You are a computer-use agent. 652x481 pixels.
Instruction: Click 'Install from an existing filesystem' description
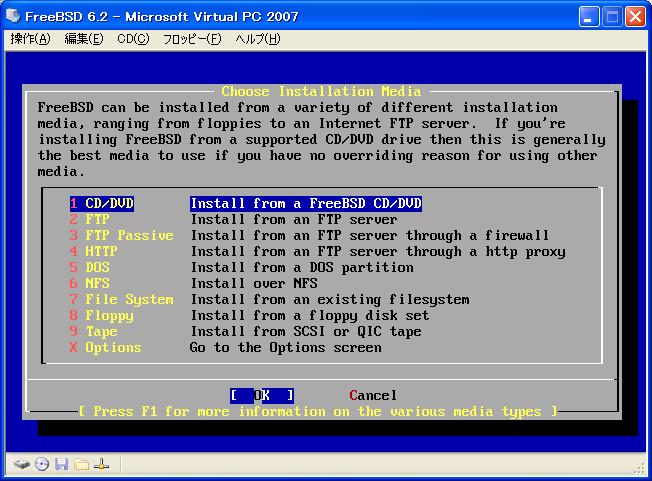(330, 299)
